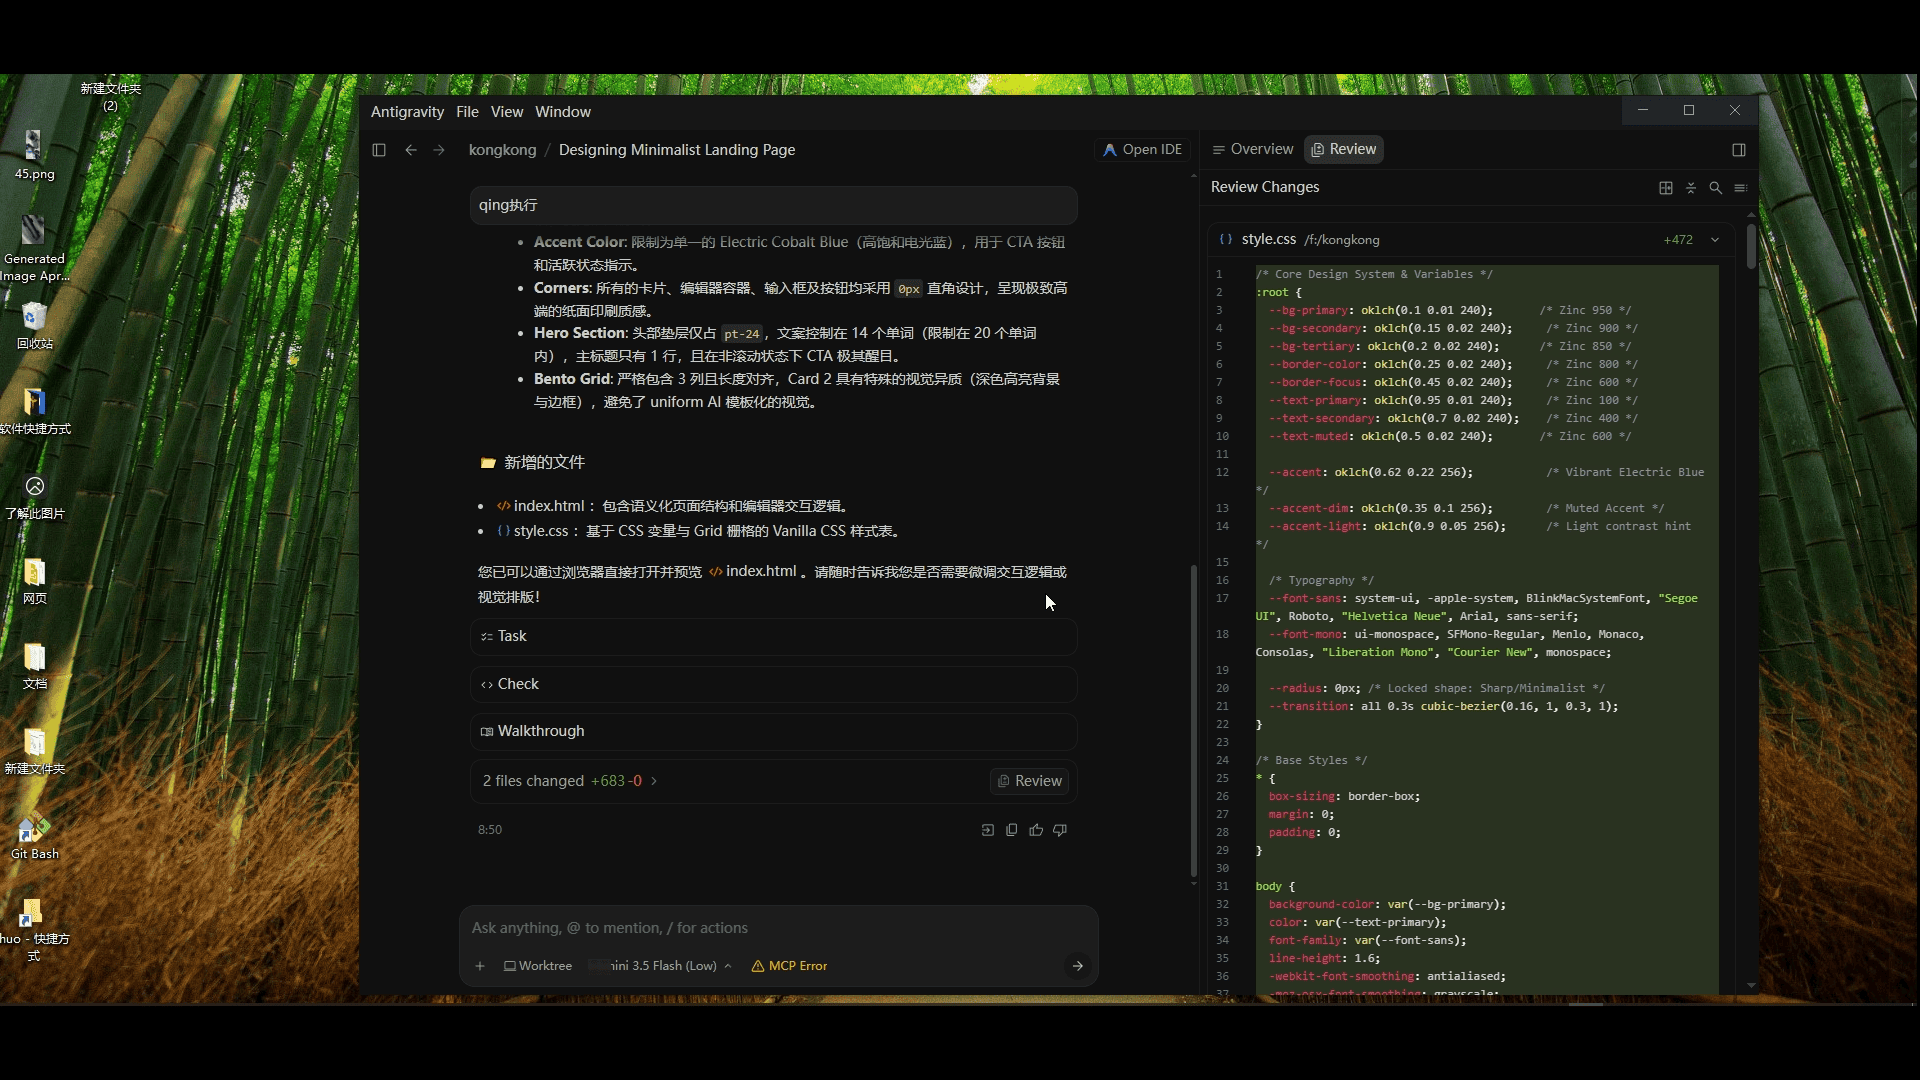Expand the Walkthrough artifact row
The height and width of the screenshot is (1080, 1920).
[773, 731]
